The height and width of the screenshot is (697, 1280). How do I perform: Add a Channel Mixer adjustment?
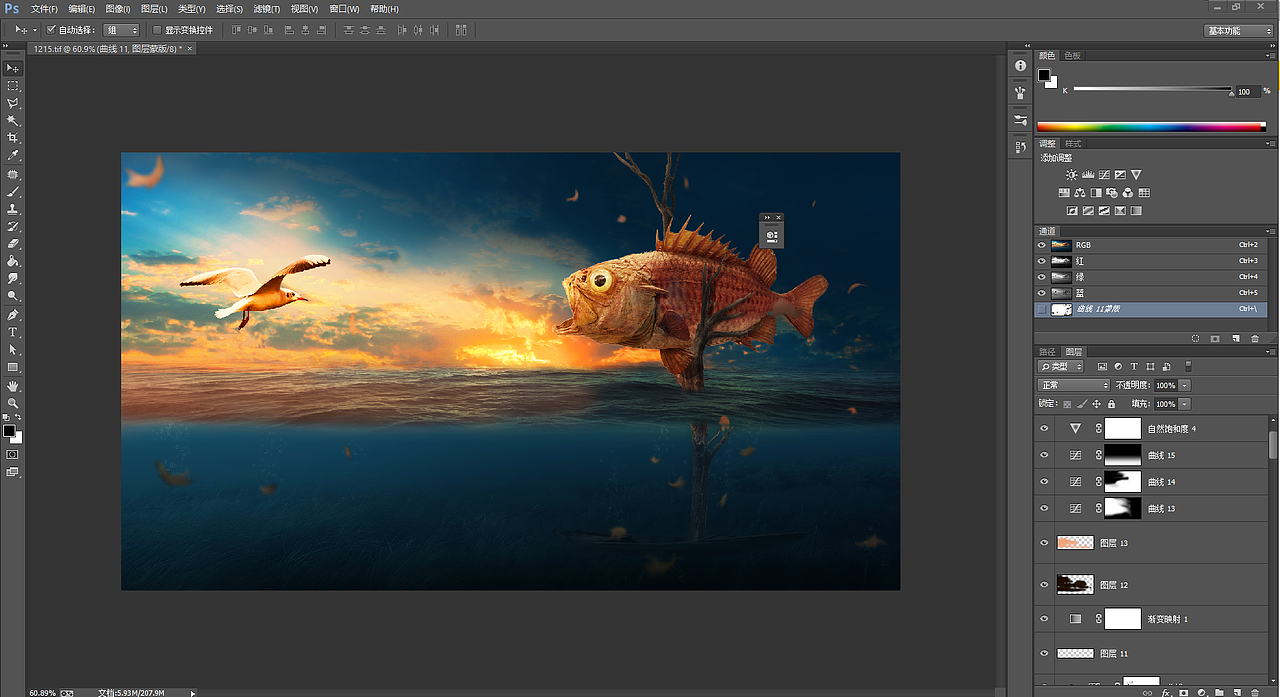pyautogui.click(x=1128, y=193)
